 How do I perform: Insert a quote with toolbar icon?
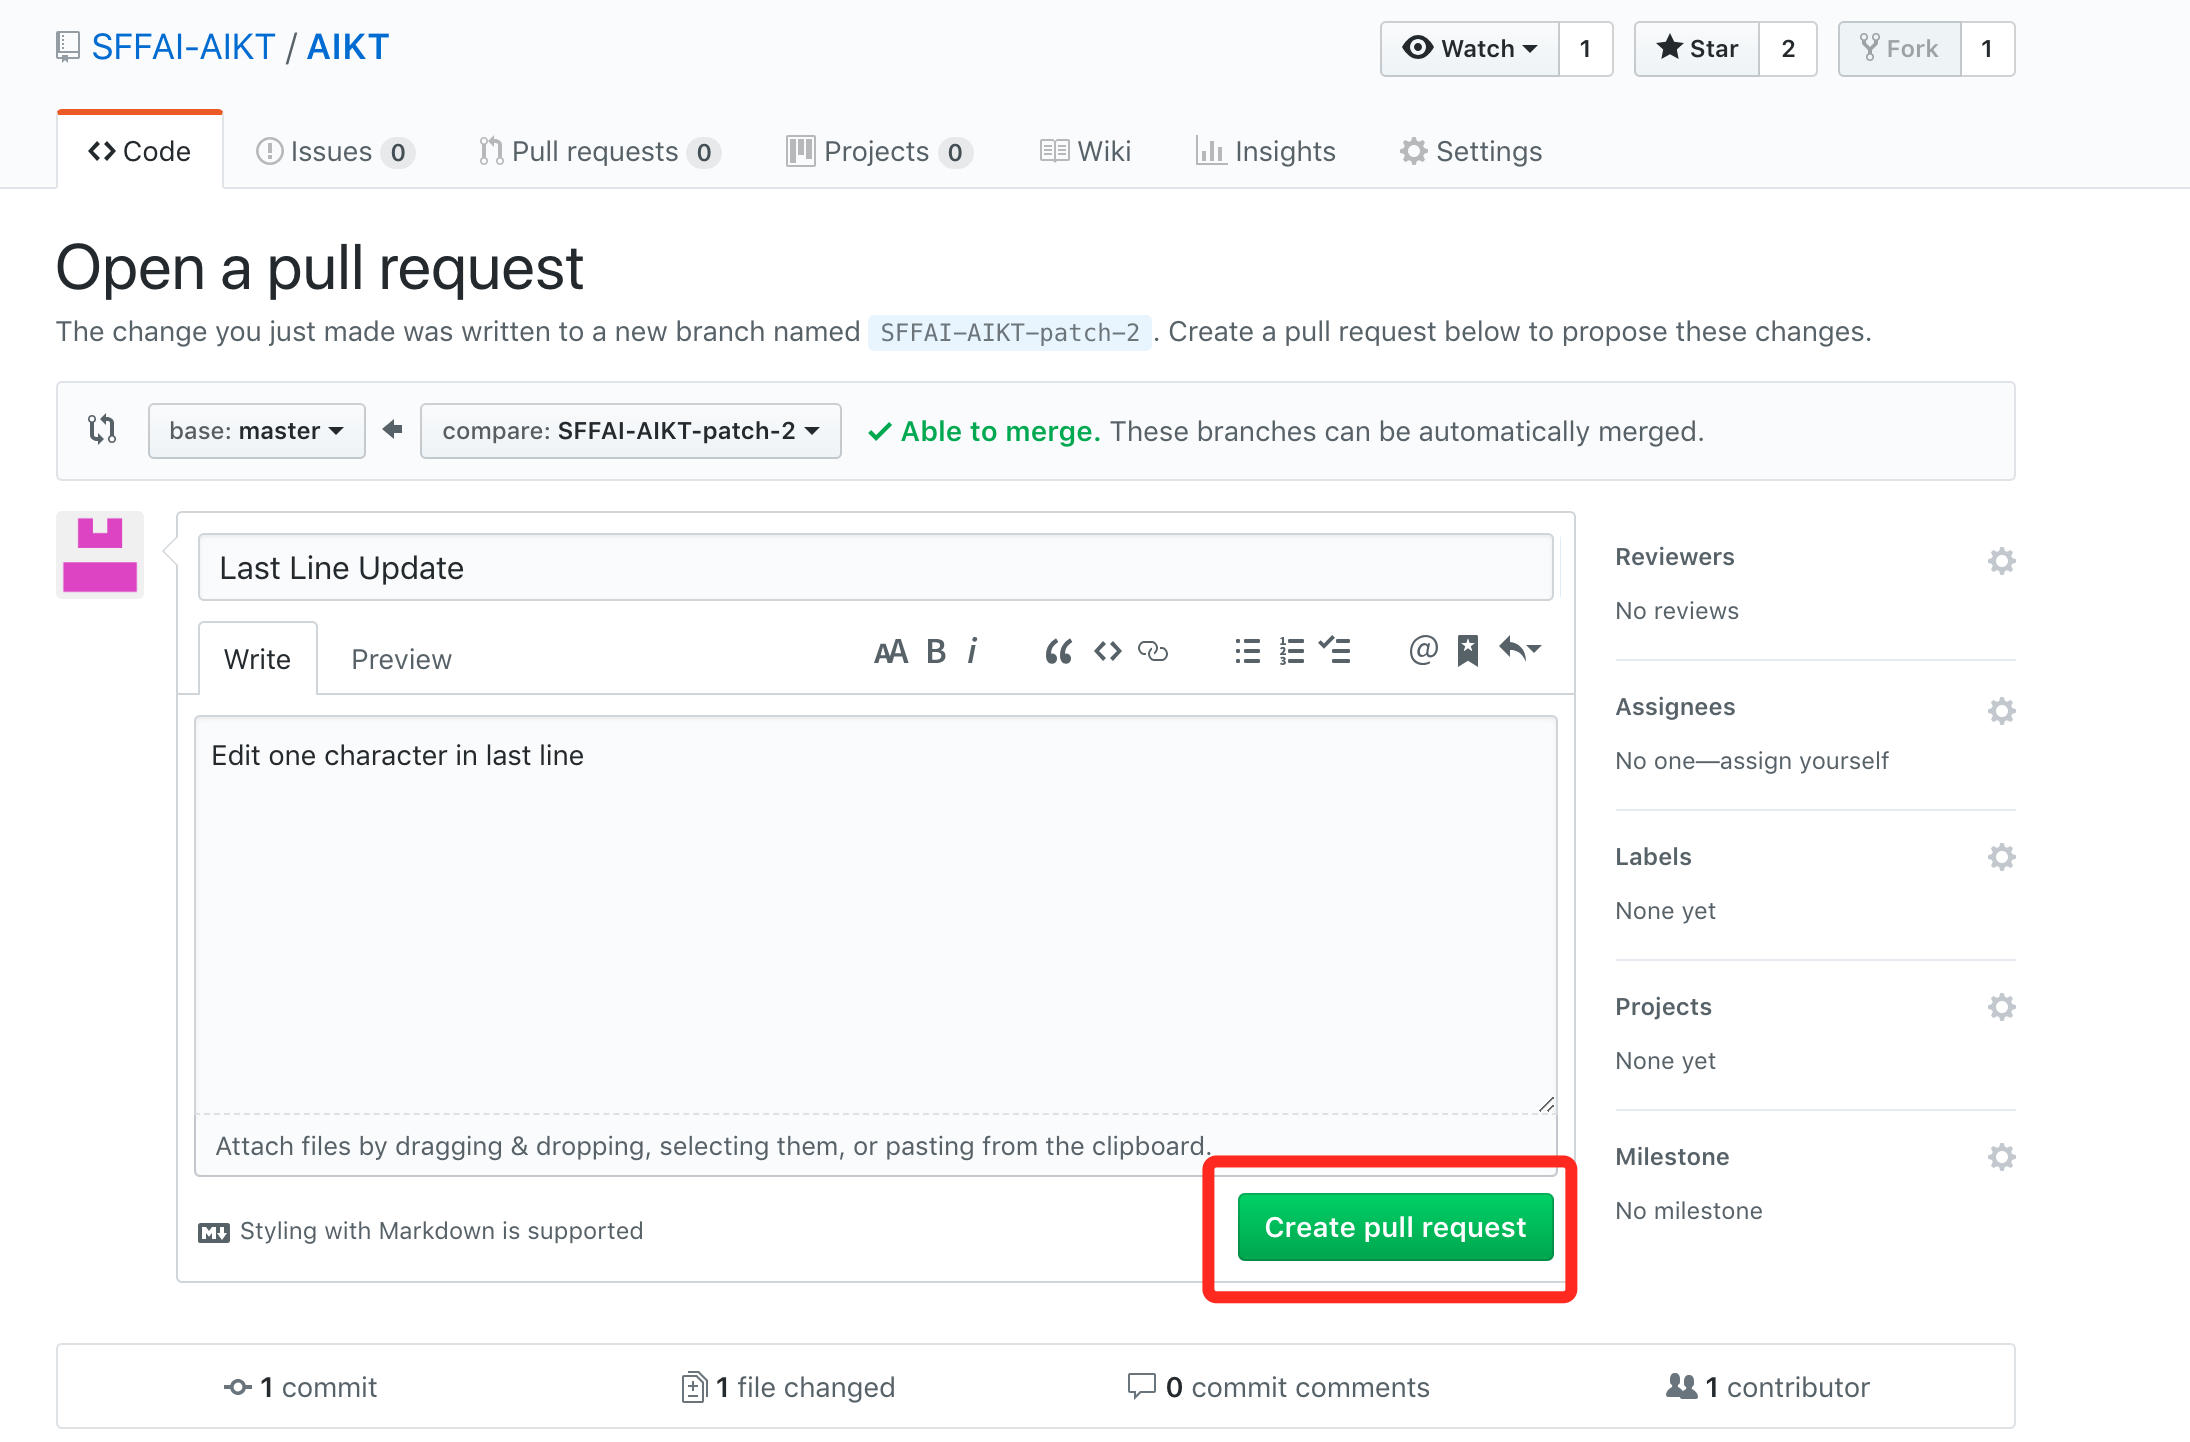coord(1058,652)
